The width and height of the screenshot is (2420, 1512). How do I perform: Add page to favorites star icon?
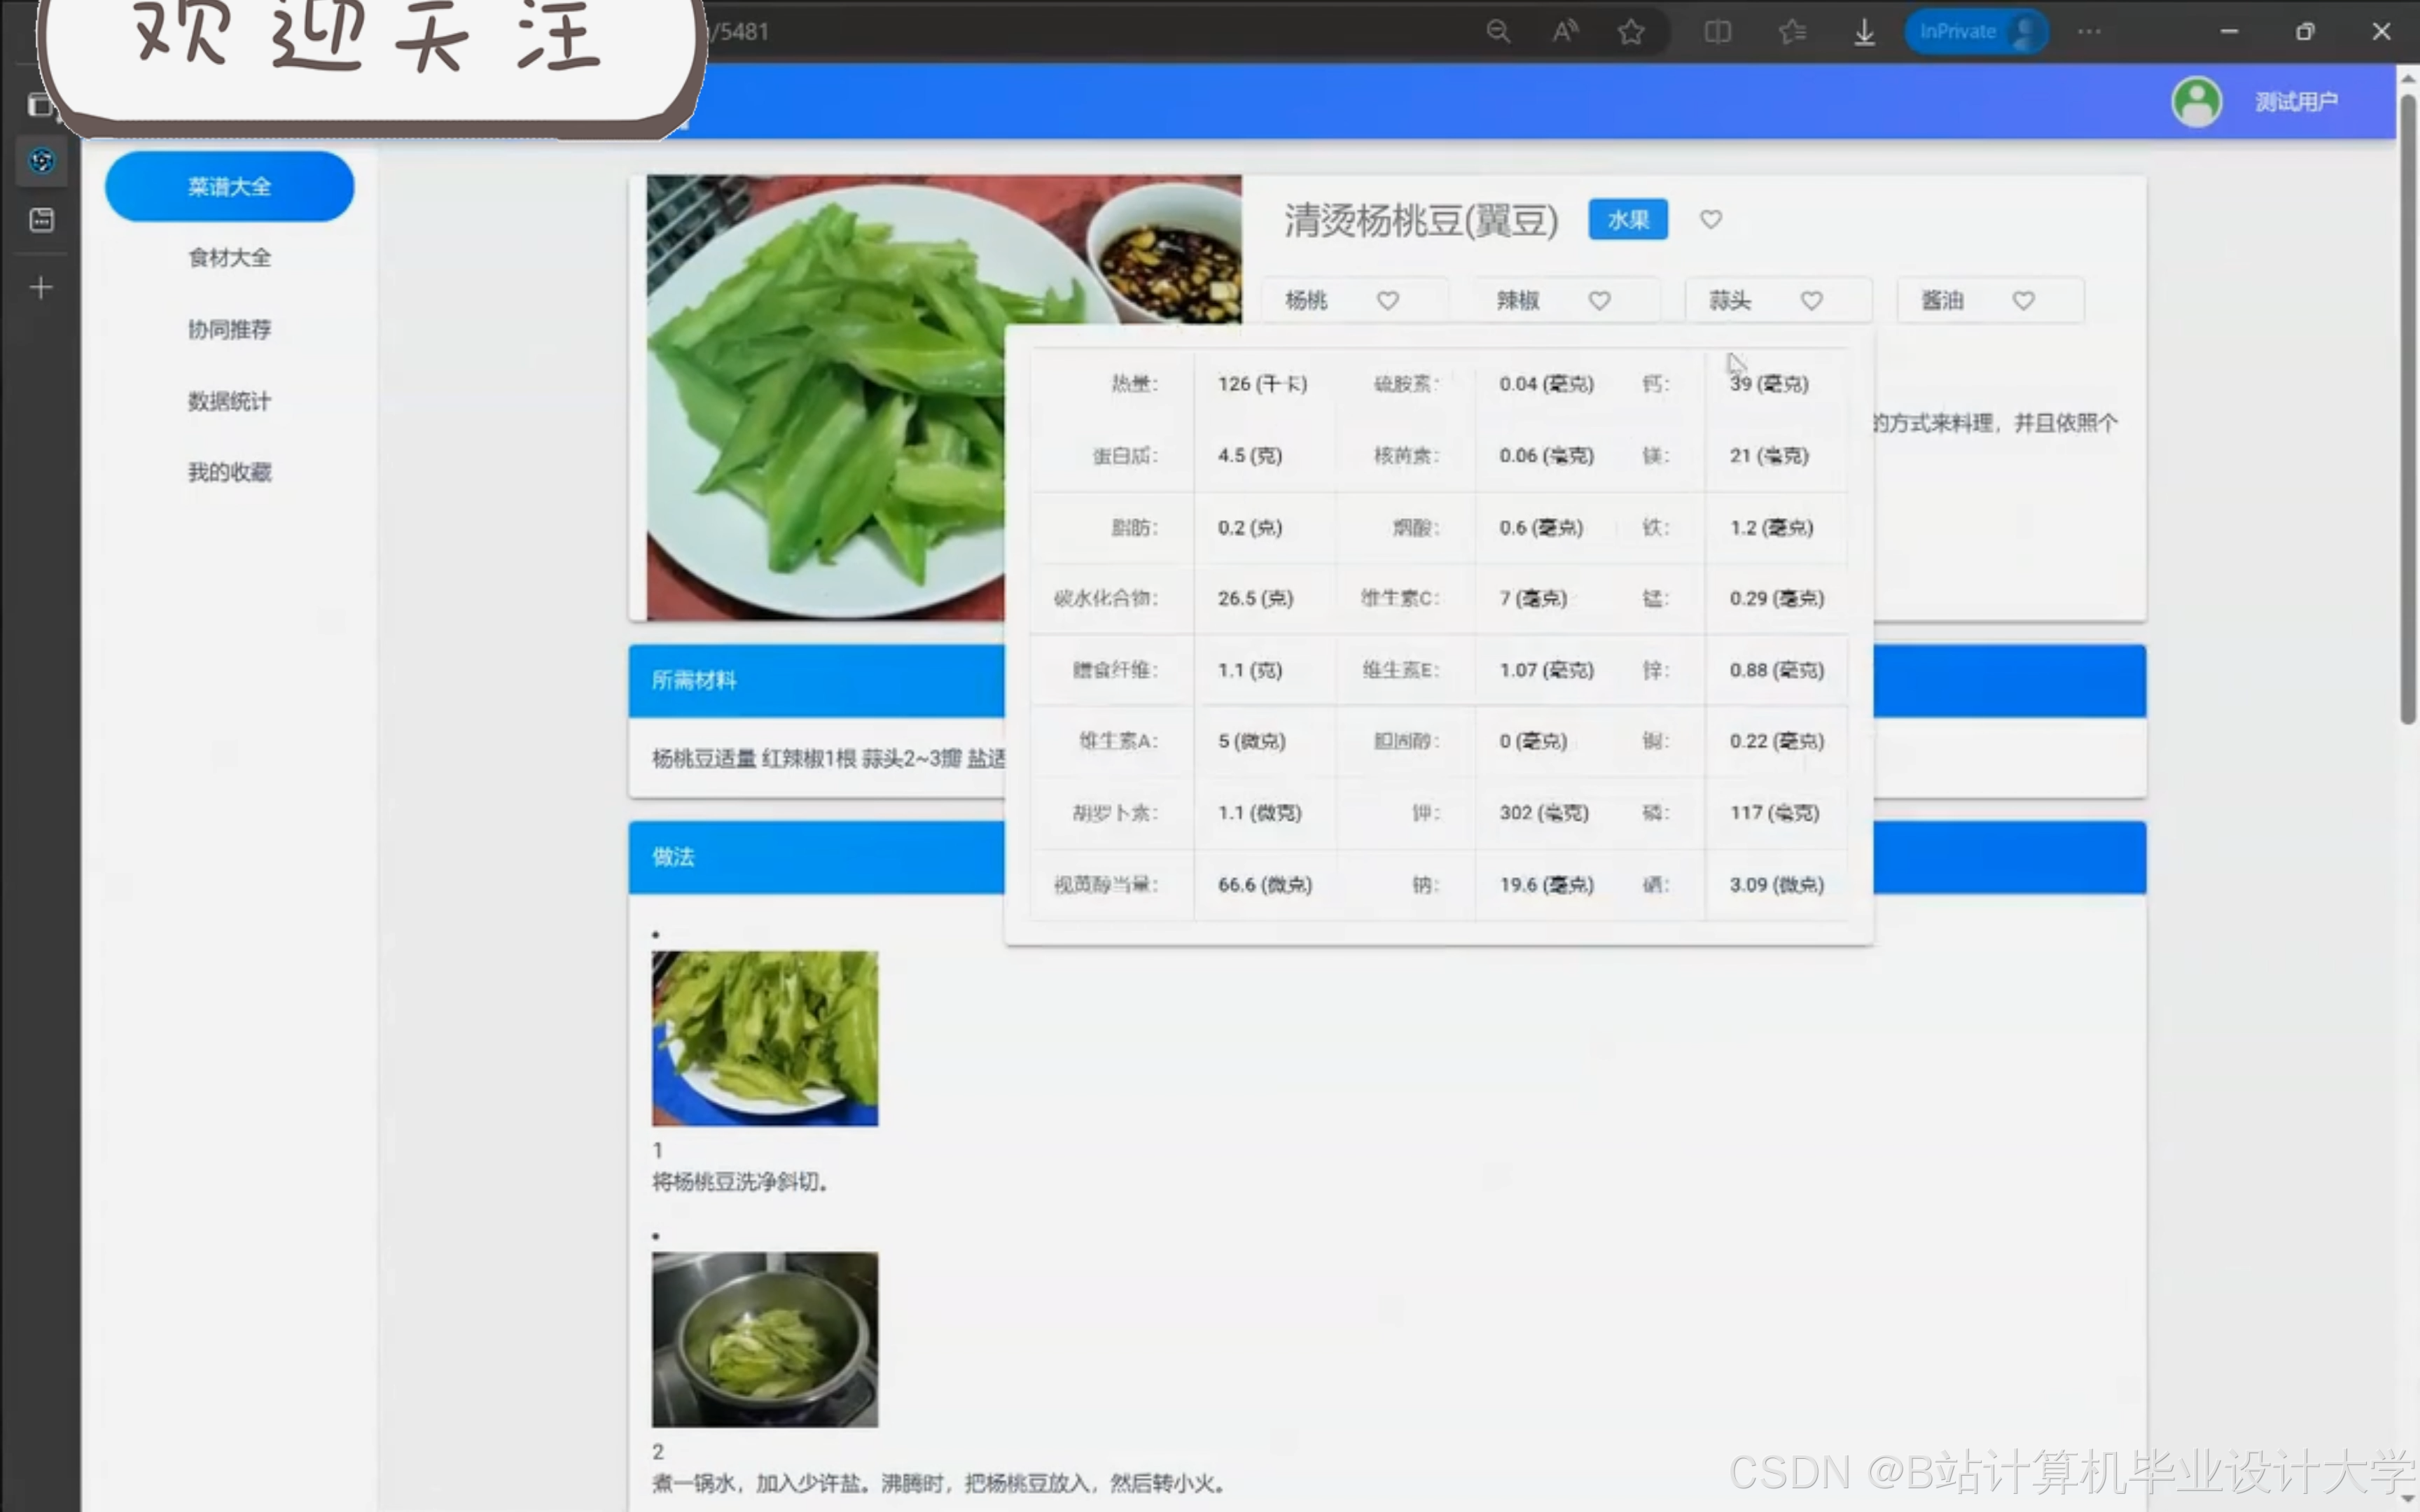(x=1631, y=32)
